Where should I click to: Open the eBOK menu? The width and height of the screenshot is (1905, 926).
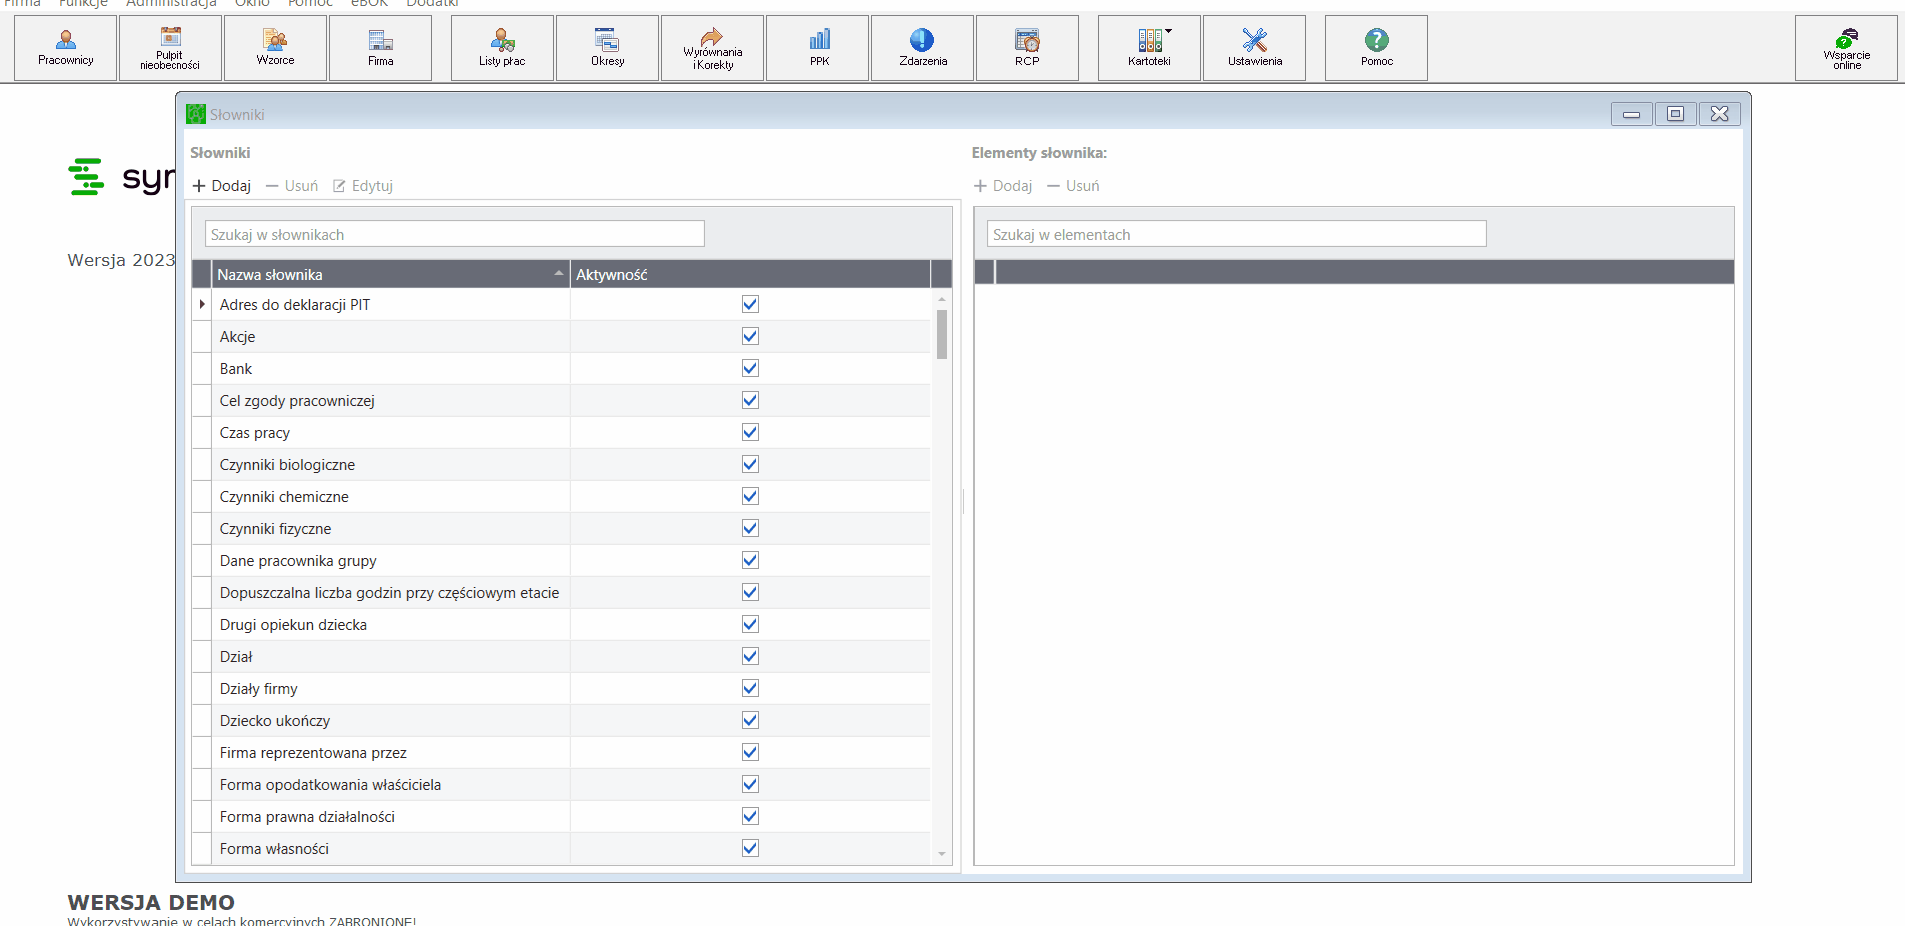click(x=369, y=3)
